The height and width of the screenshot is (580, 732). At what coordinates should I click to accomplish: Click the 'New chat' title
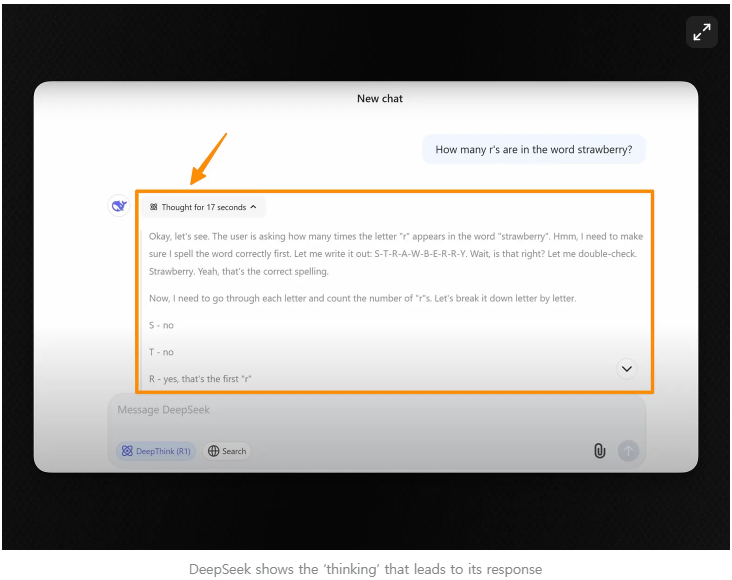pyautogui.click(x=380, y=99)
